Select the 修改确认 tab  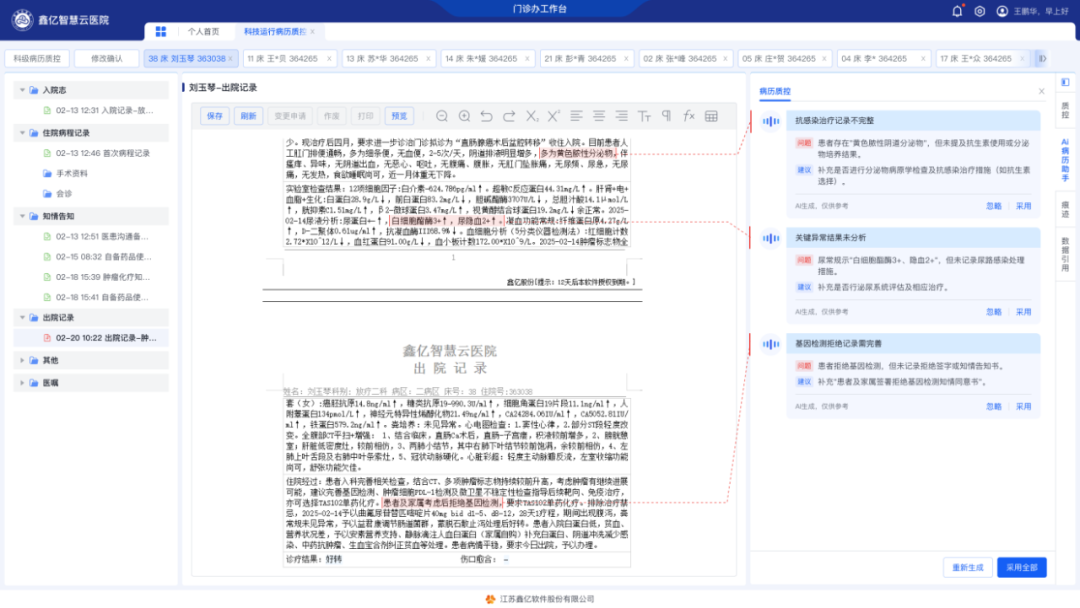click(107, 59)
